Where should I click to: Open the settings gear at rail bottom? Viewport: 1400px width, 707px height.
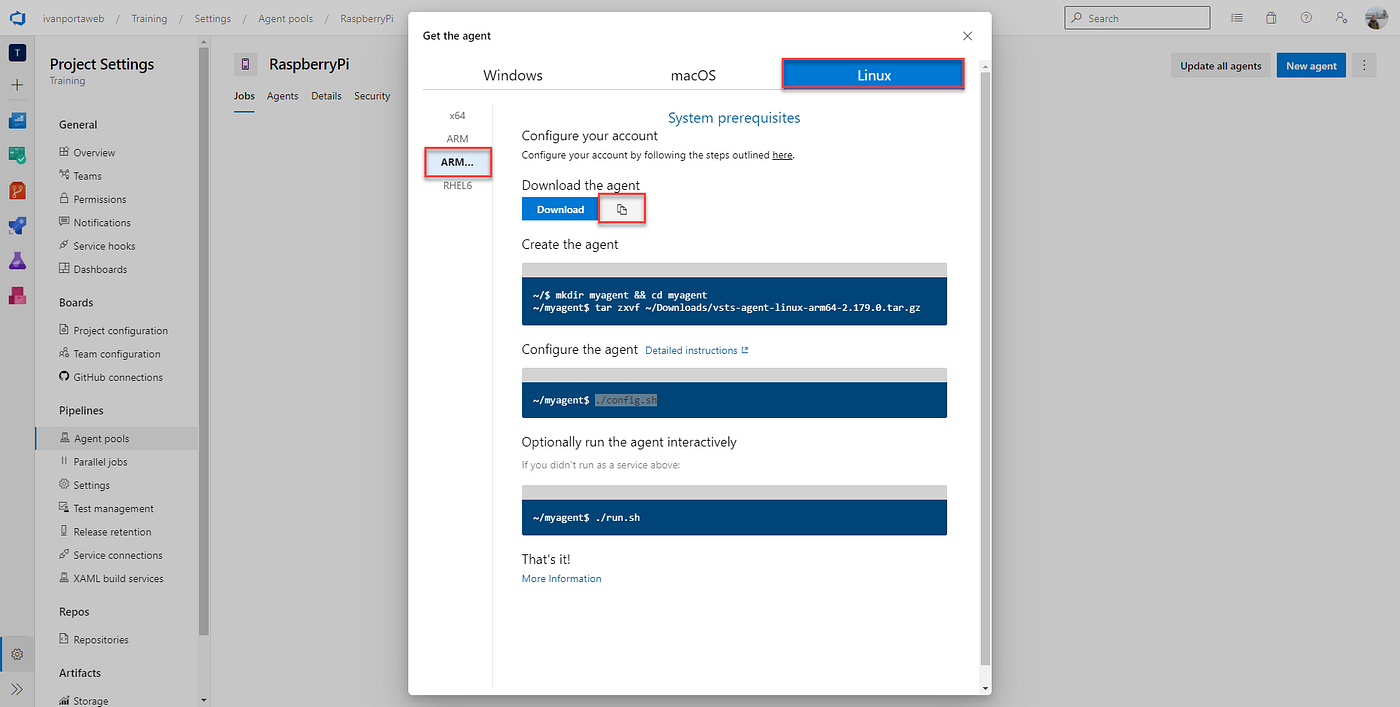coord(17,653)
